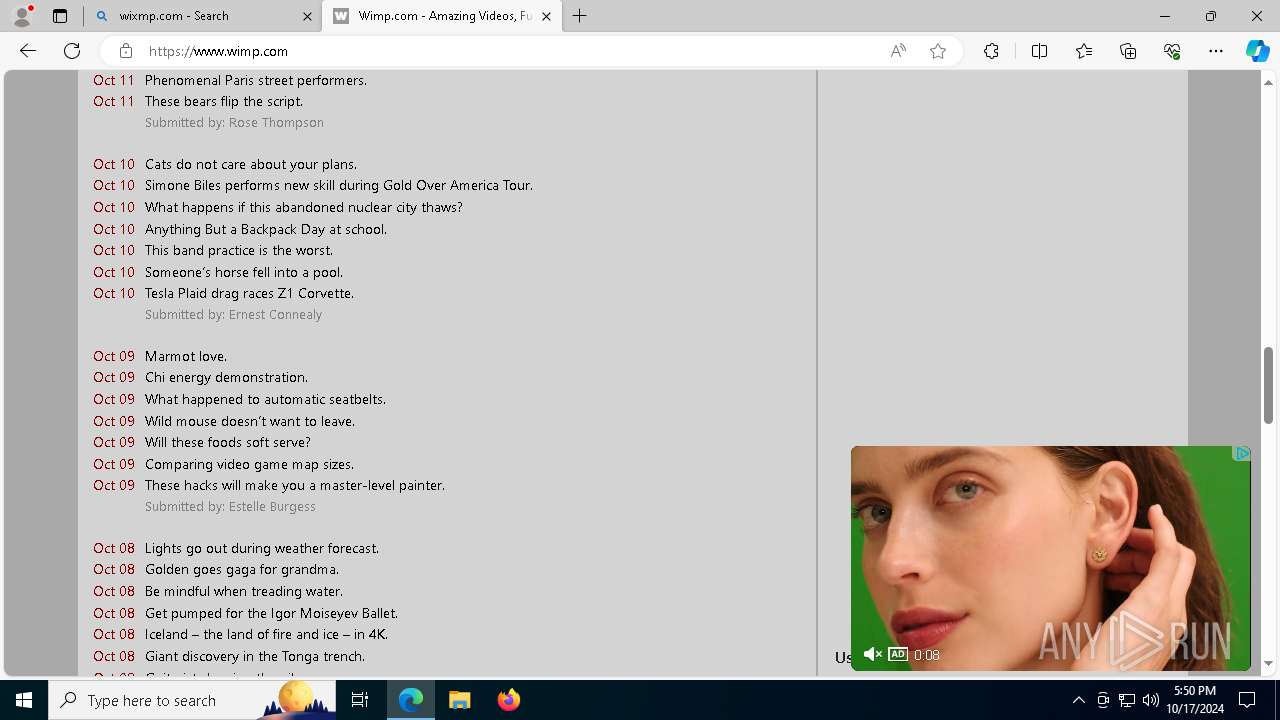This screenshot has height=720, width=1280.
Task: Open Be mindful when treading water
Action: (x=244, y=591)
